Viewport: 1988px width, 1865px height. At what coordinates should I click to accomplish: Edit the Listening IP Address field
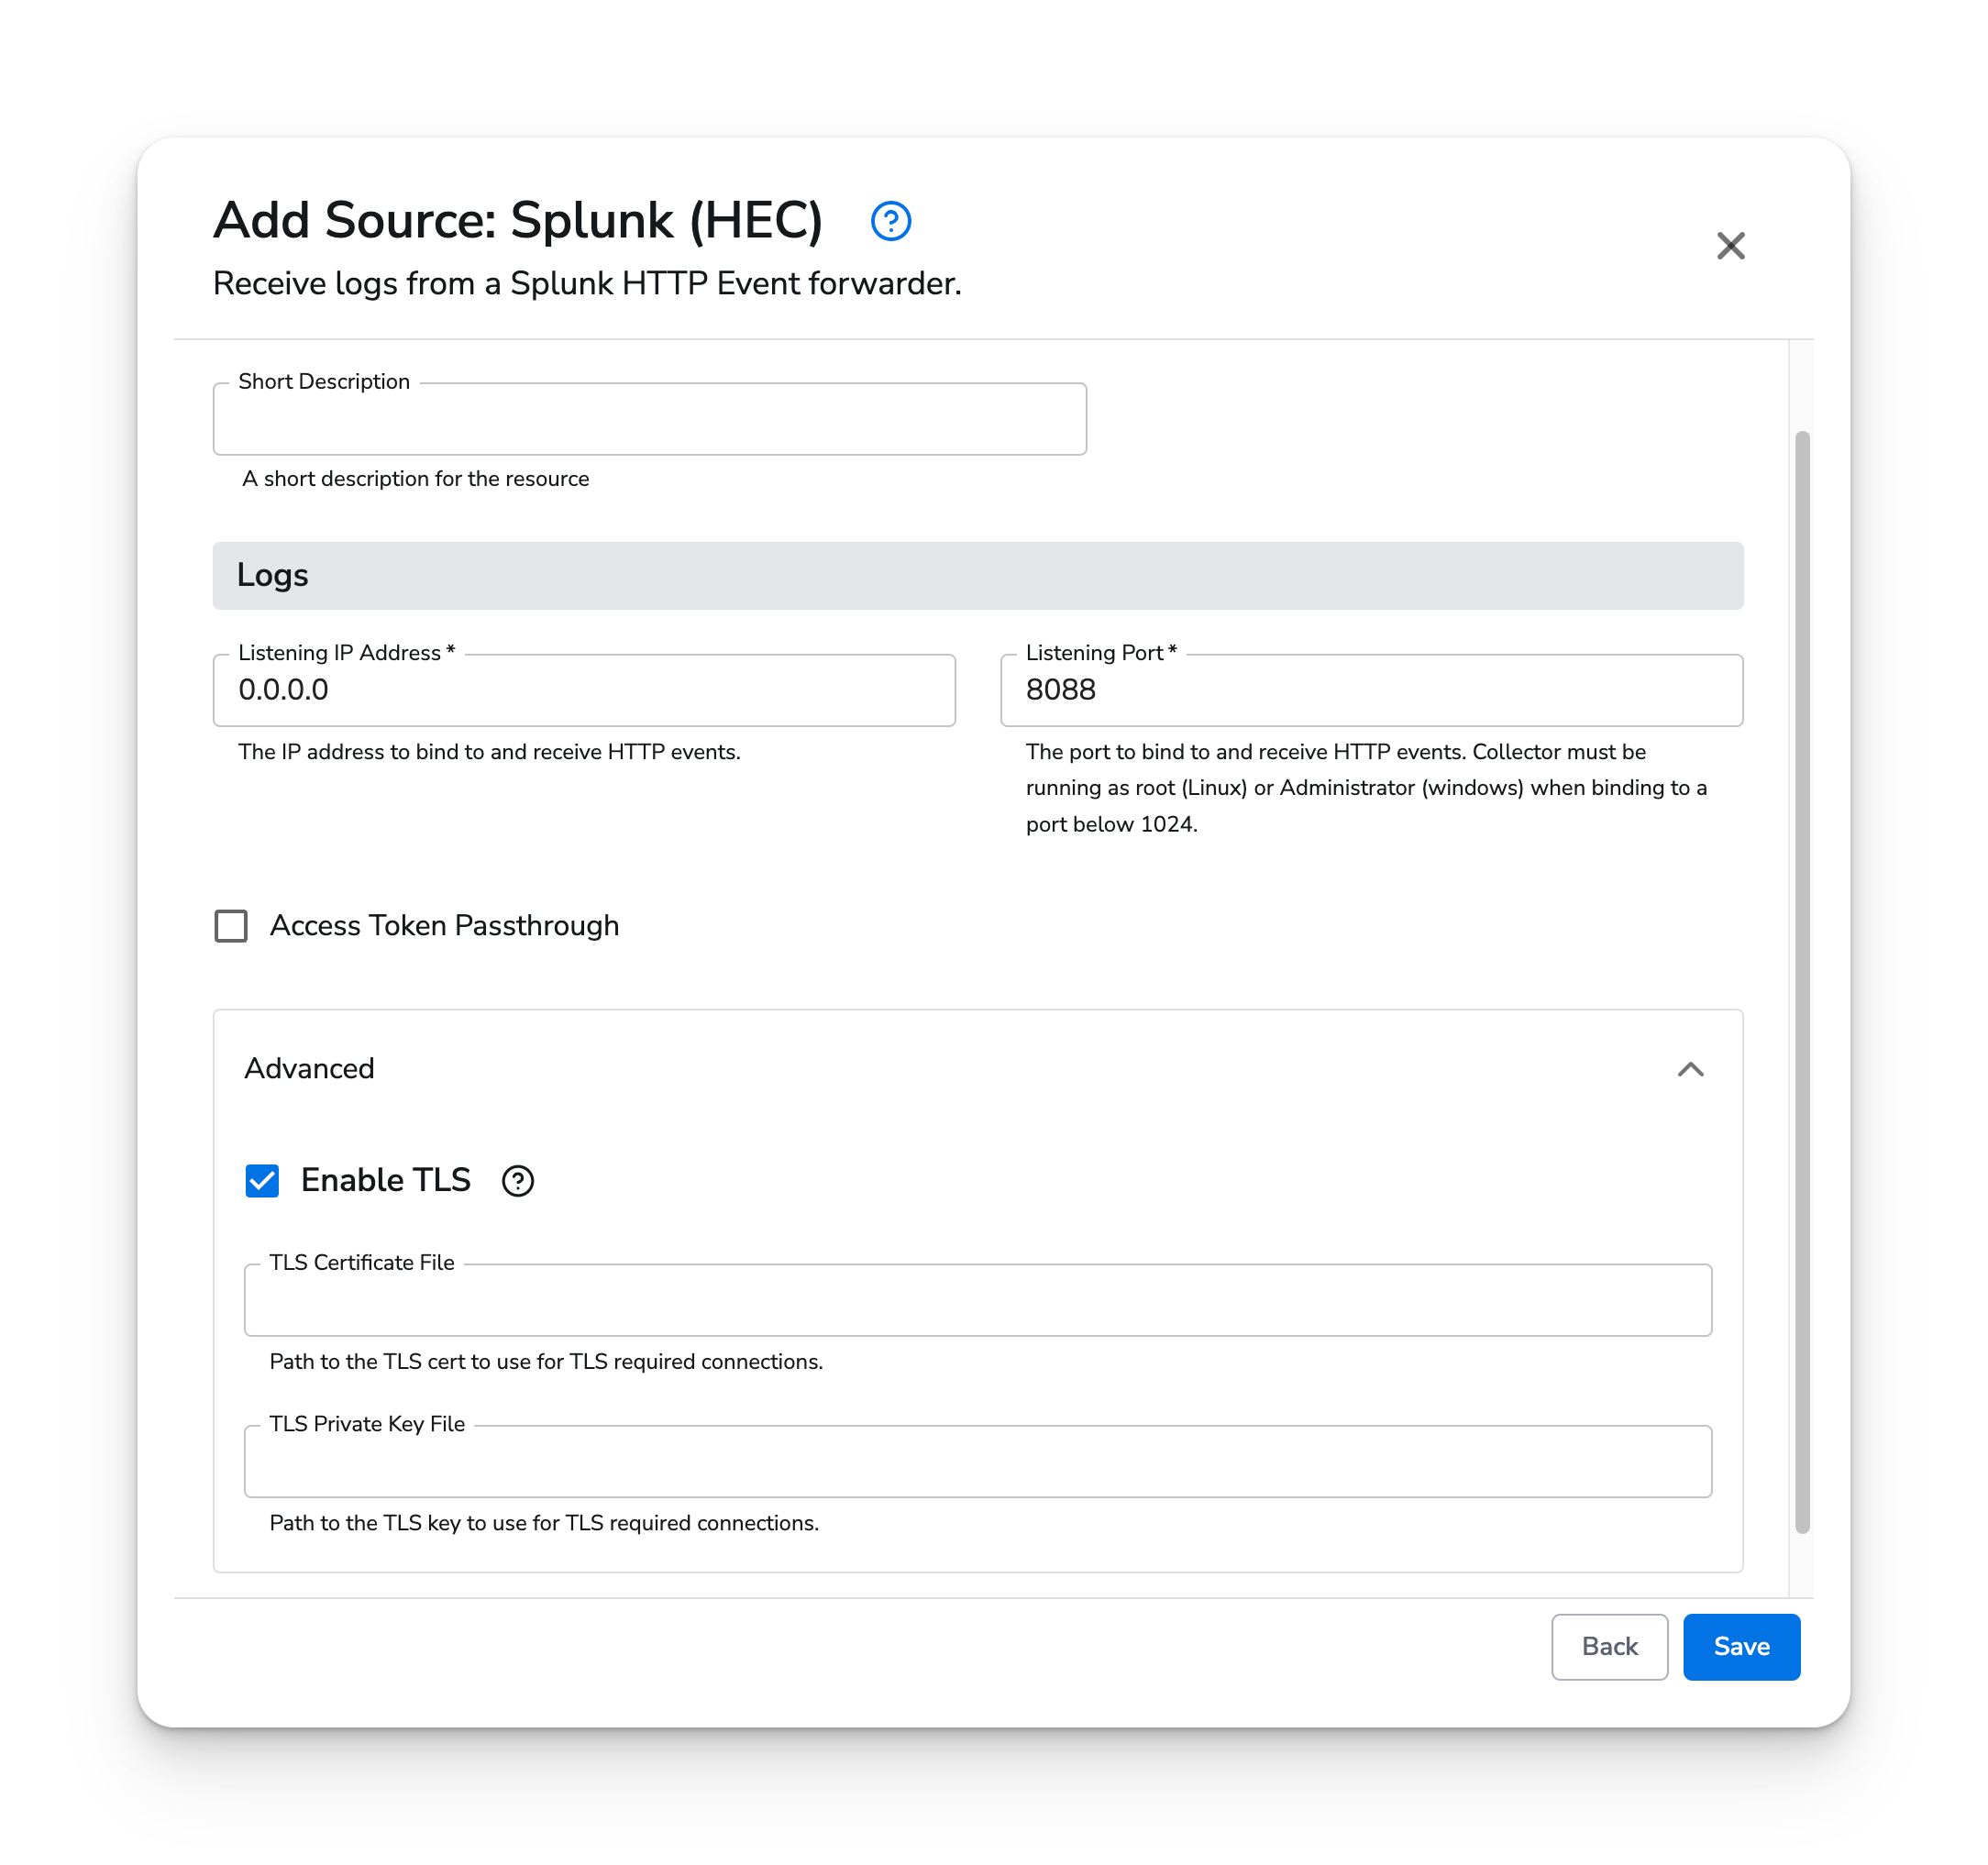584,690
